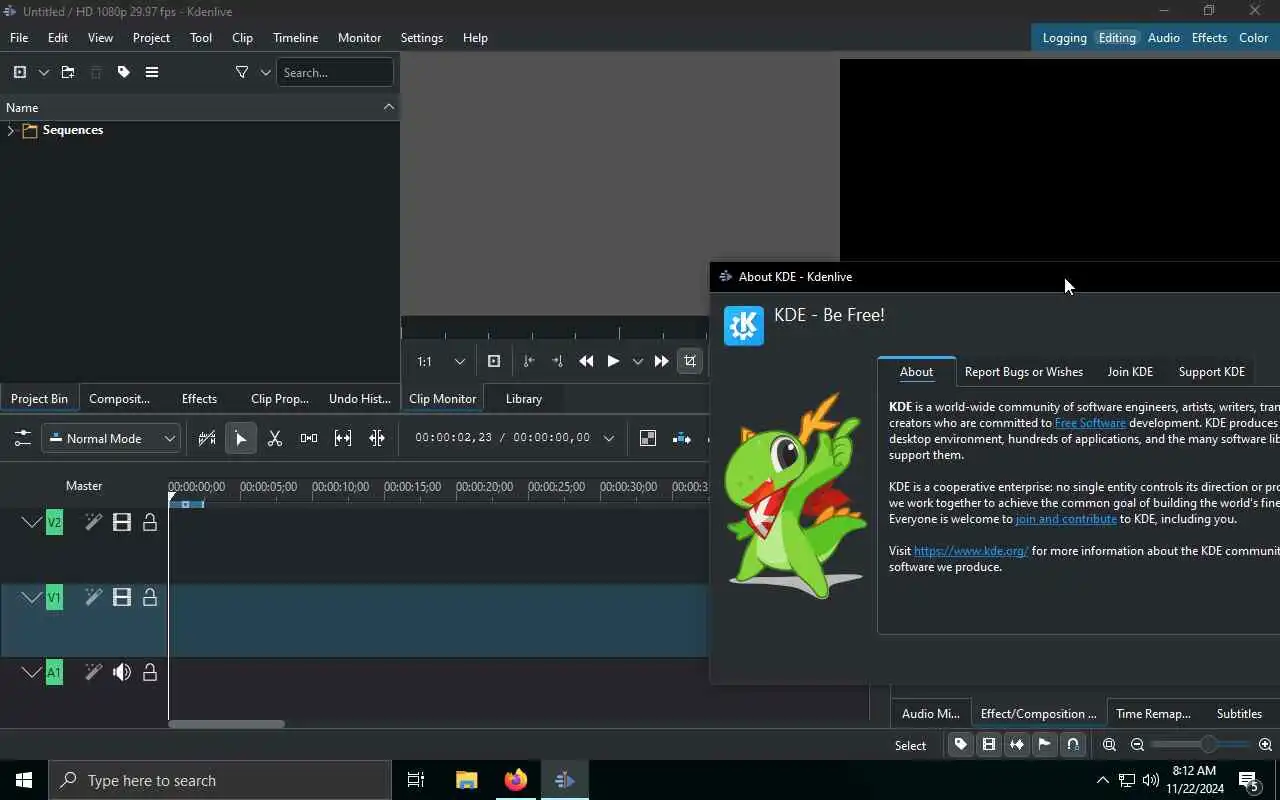Click the fit zoom to project icon
The height and width of the screenshot is (800, 1280).
(x=1109, y=744)
